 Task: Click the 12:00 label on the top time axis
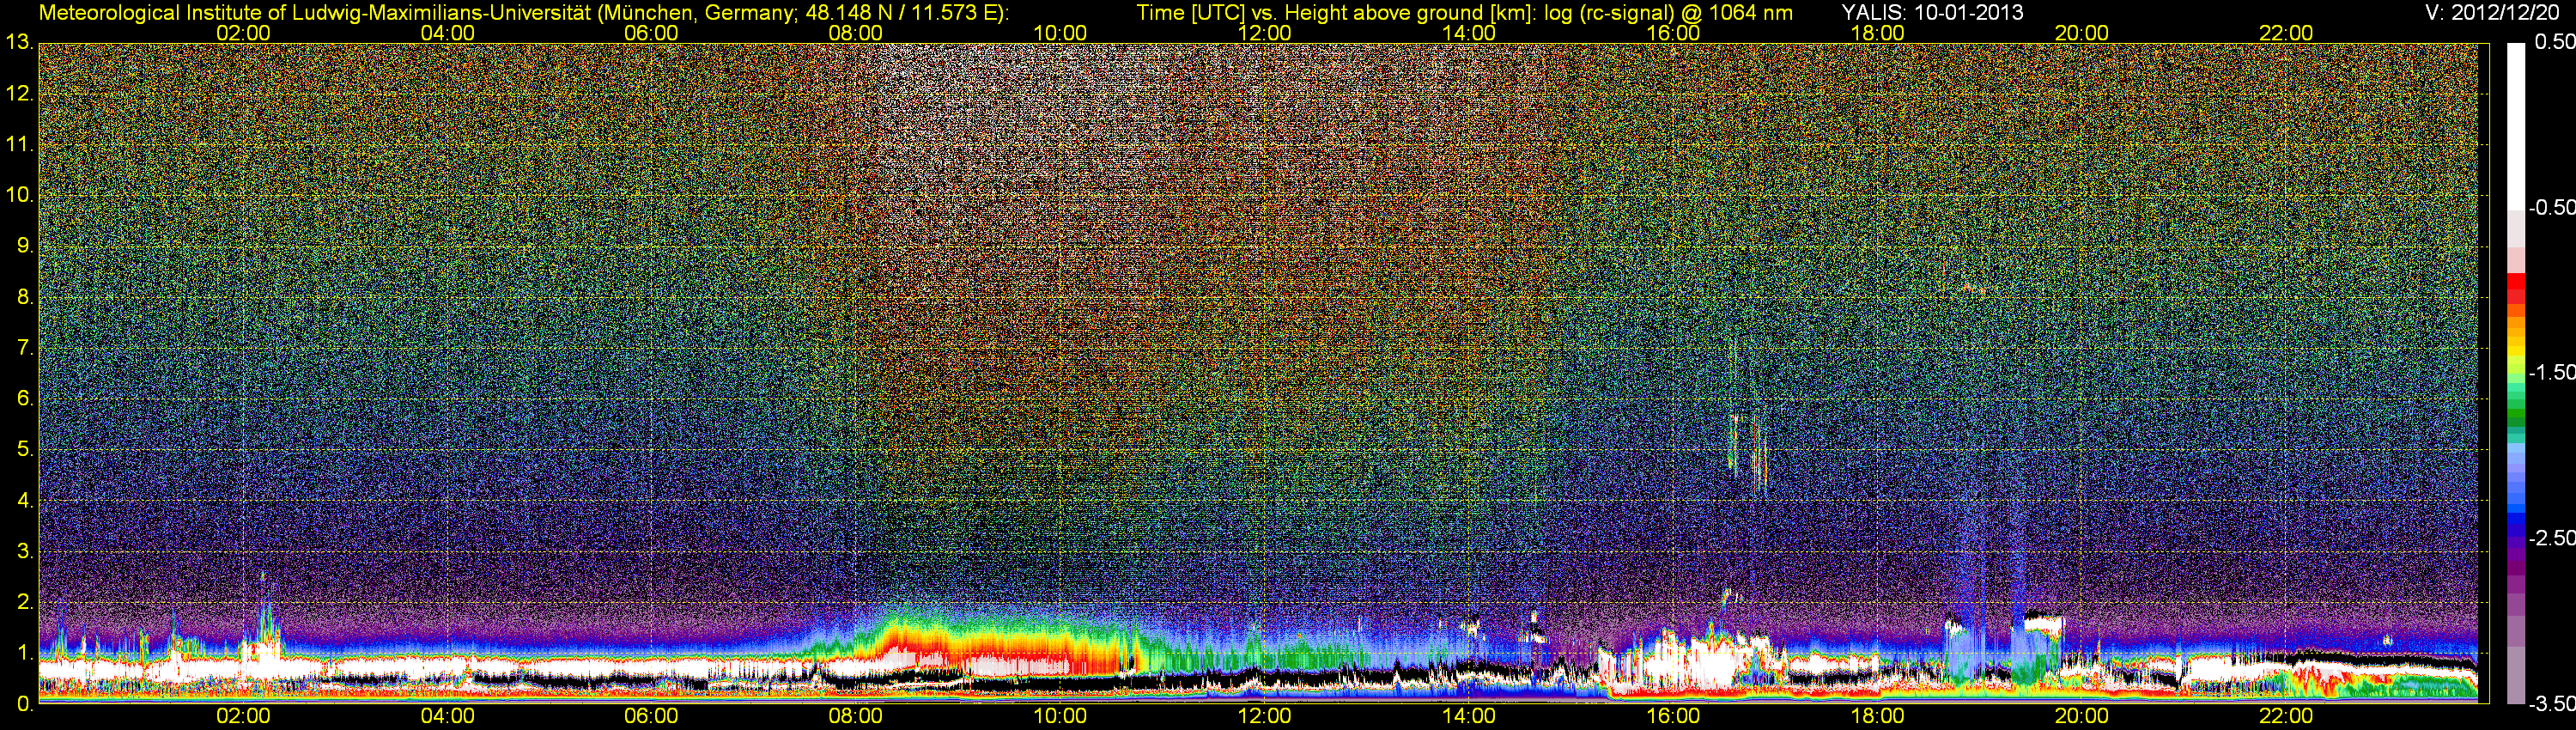1264,33
